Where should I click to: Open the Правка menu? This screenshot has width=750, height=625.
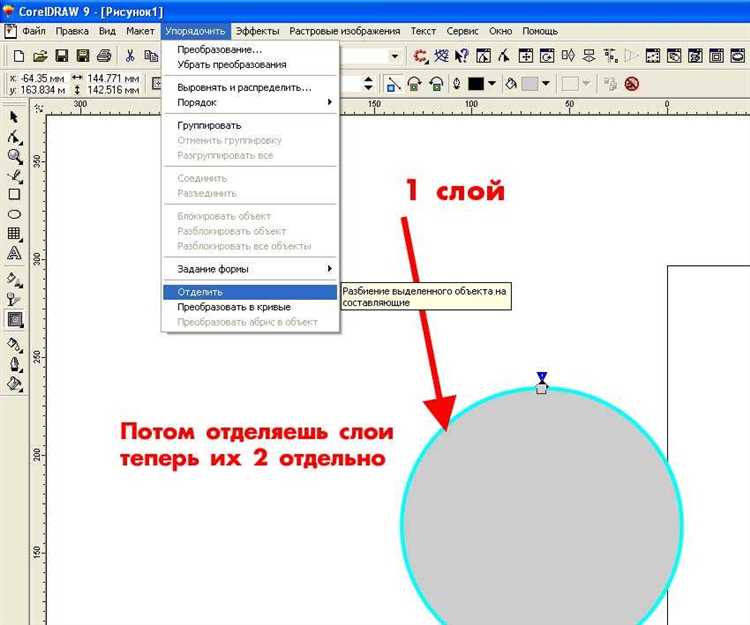click(72, 31)
